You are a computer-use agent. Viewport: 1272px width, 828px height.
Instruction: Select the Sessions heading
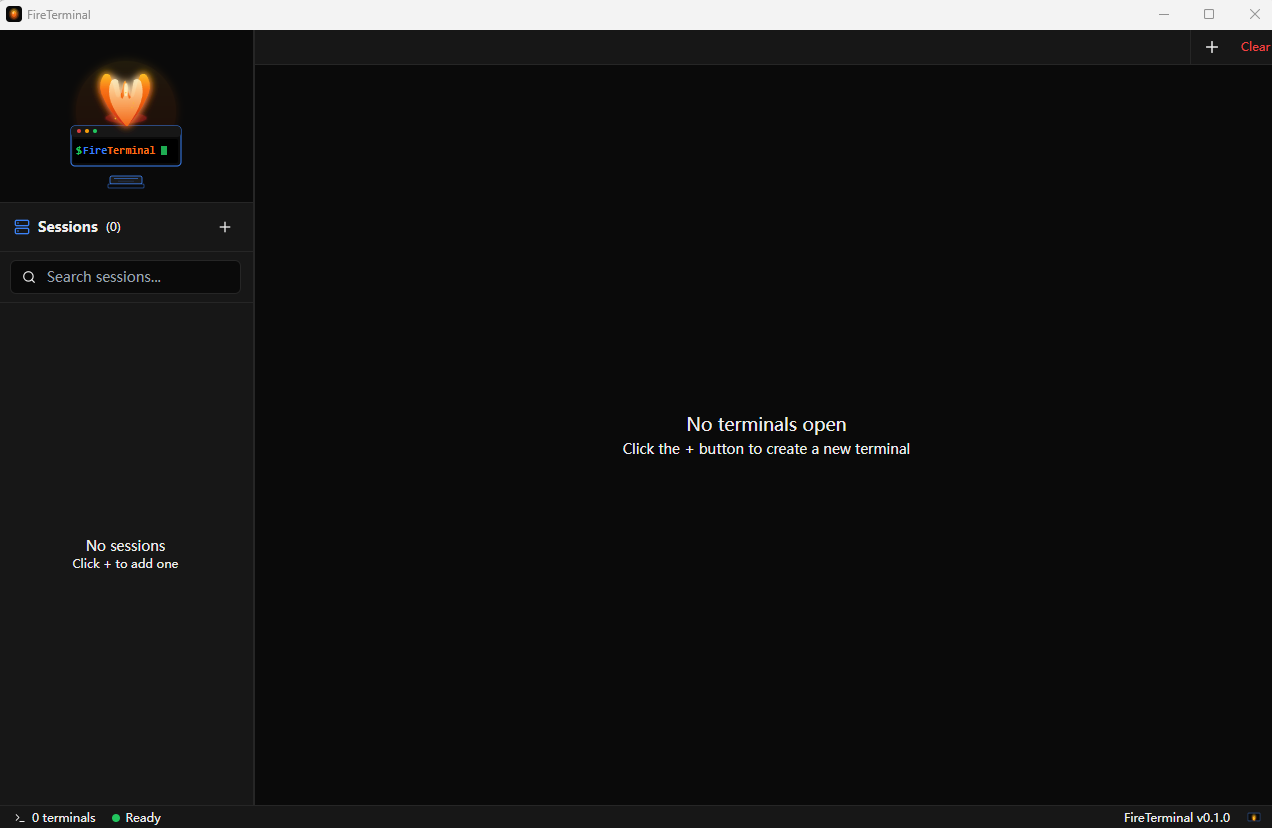point(68,227)
